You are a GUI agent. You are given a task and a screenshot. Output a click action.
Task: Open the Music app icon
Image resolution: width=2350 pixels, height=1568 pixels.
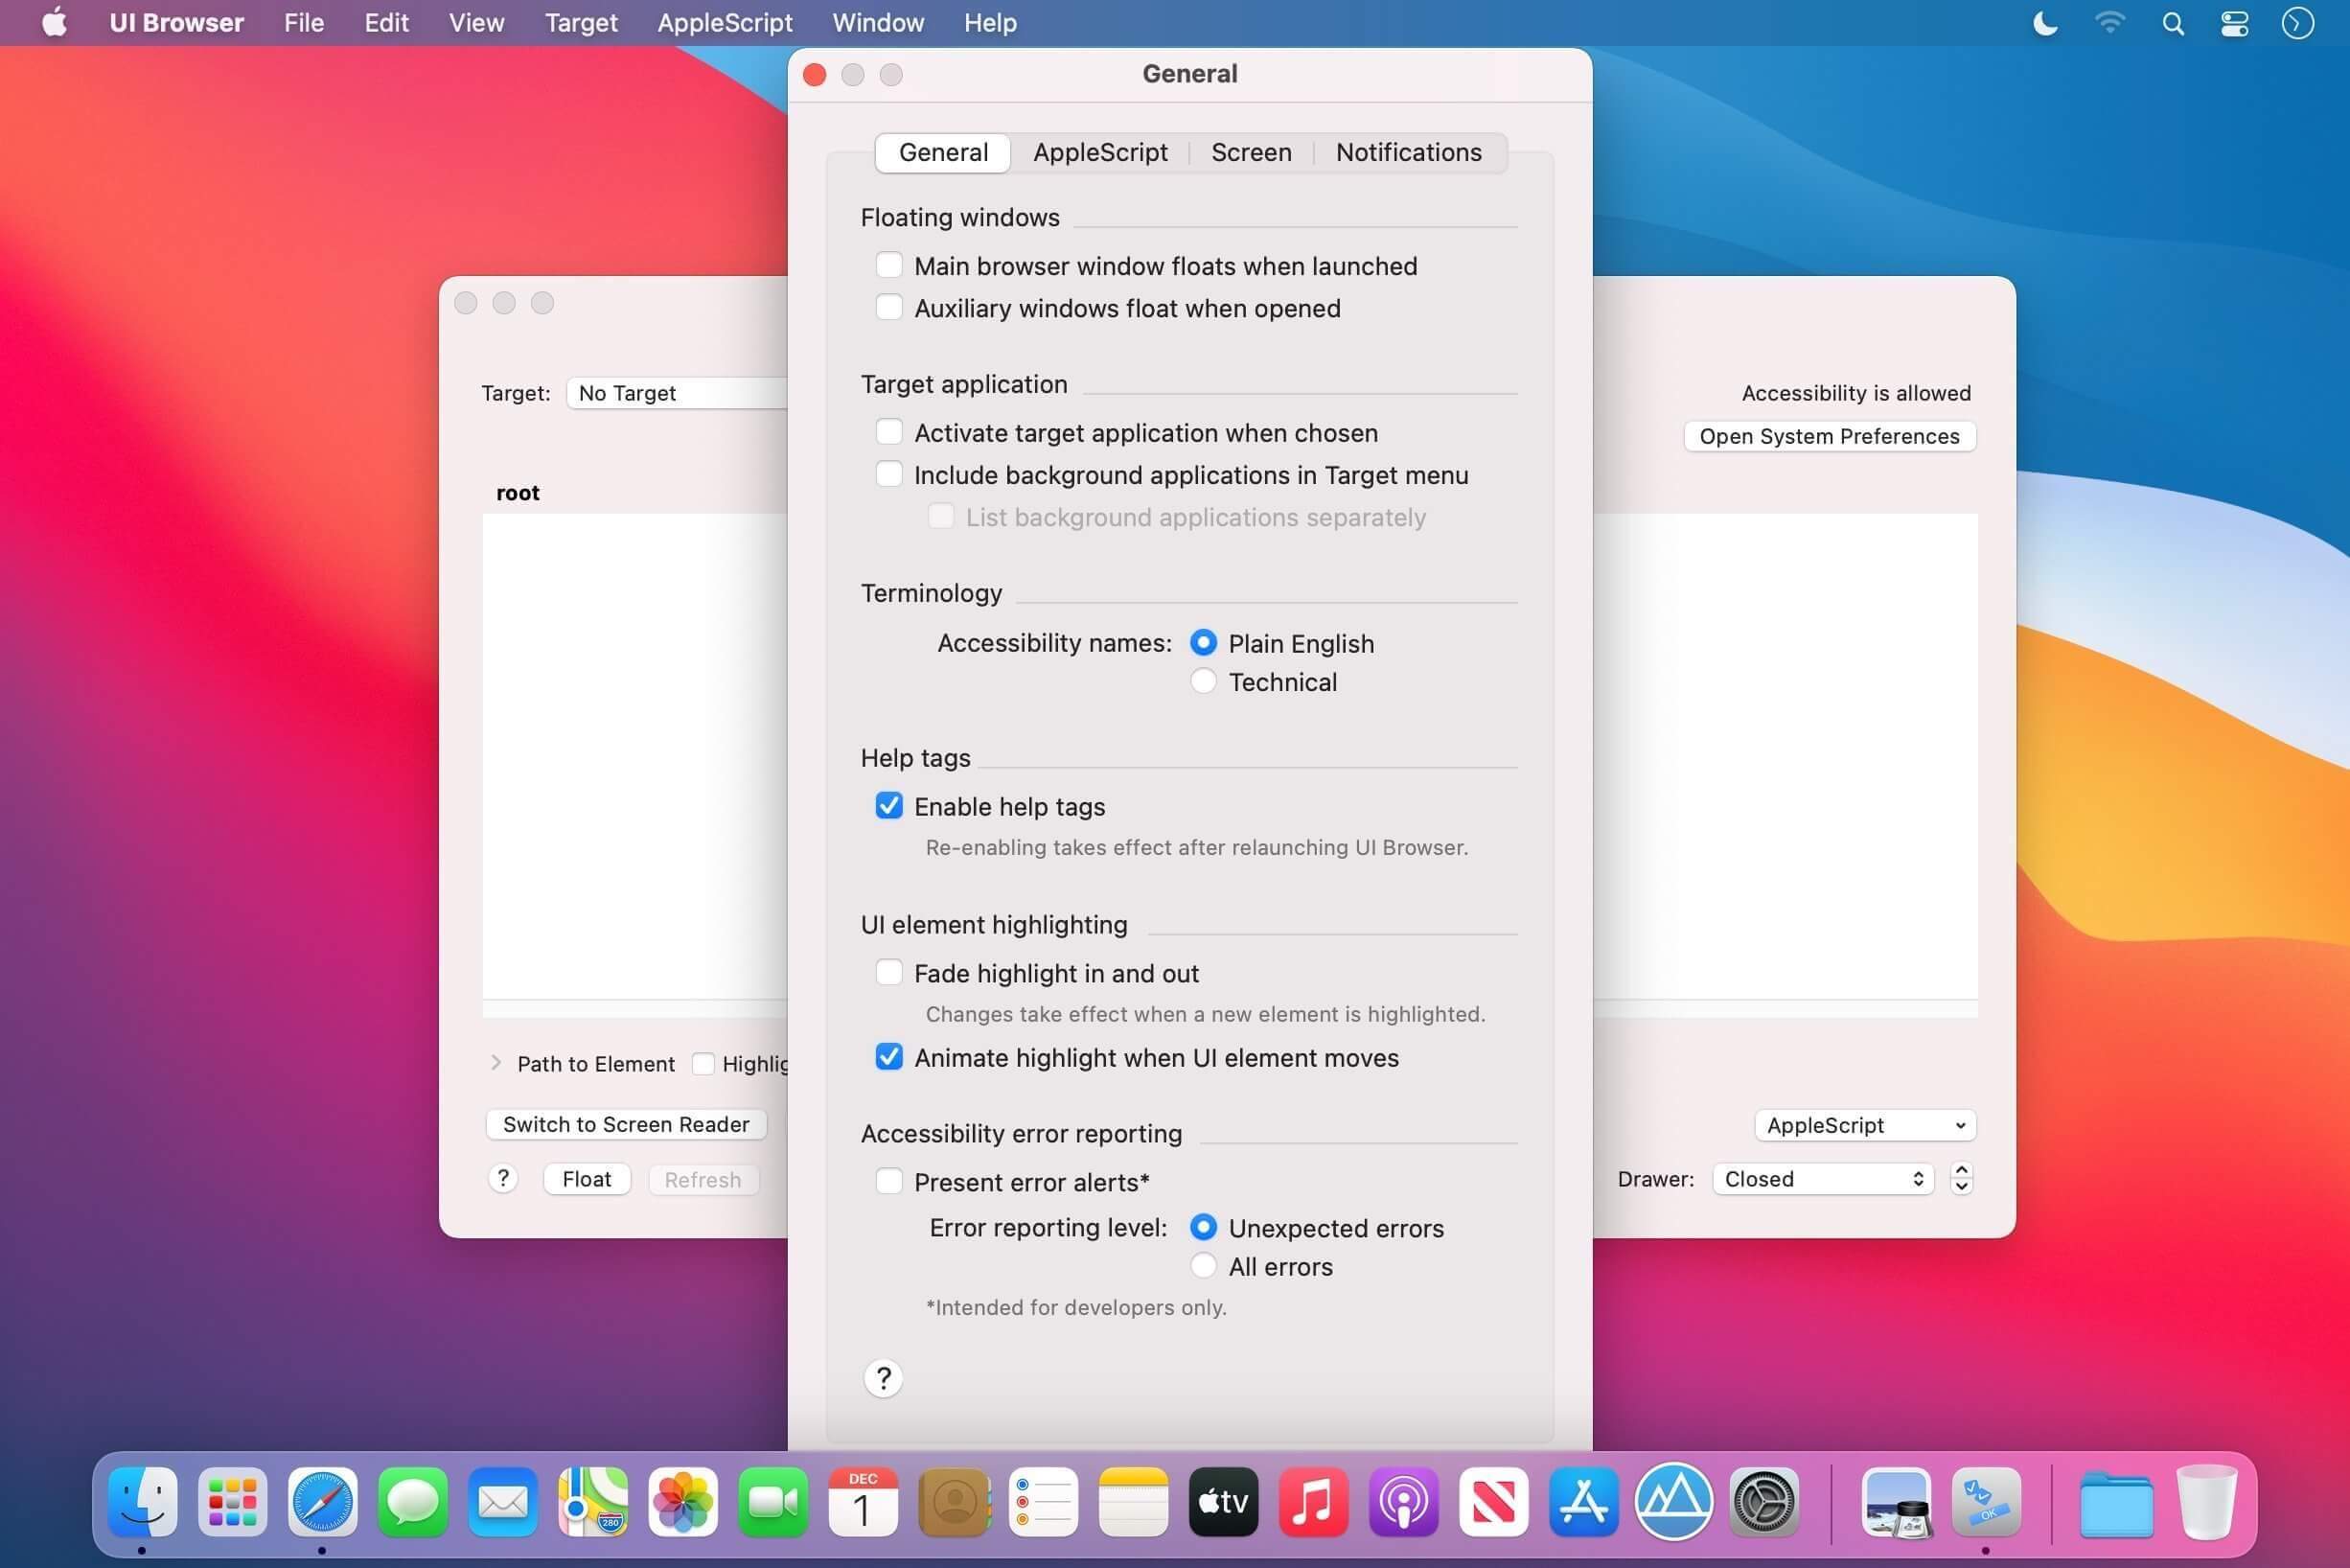1314,1501
